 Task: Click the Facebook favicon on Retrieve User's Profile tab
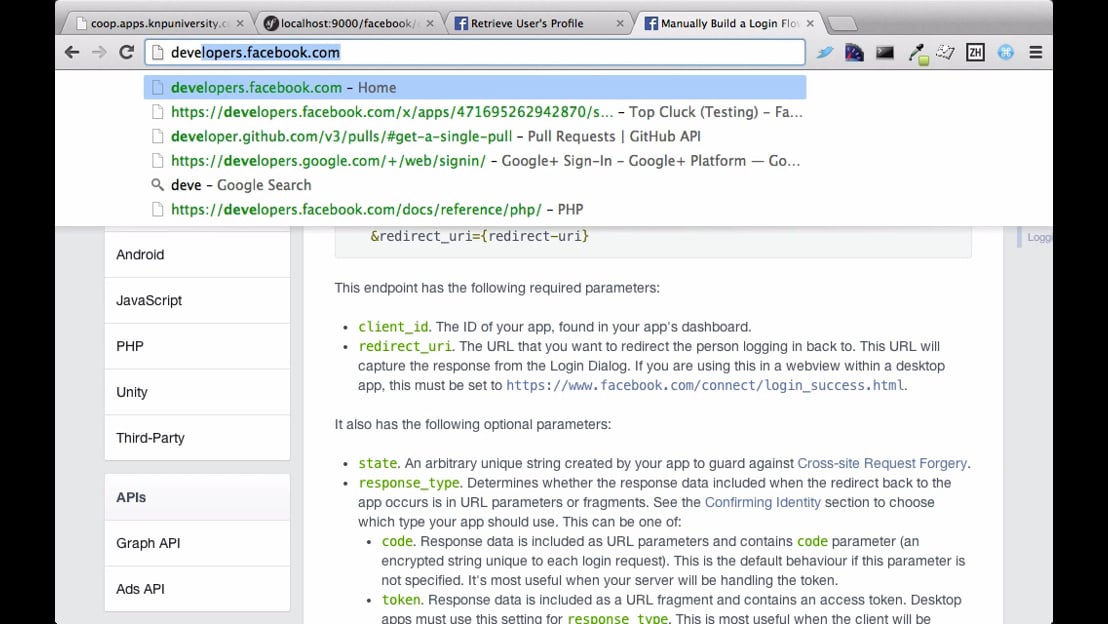click(x=461, y=23)
